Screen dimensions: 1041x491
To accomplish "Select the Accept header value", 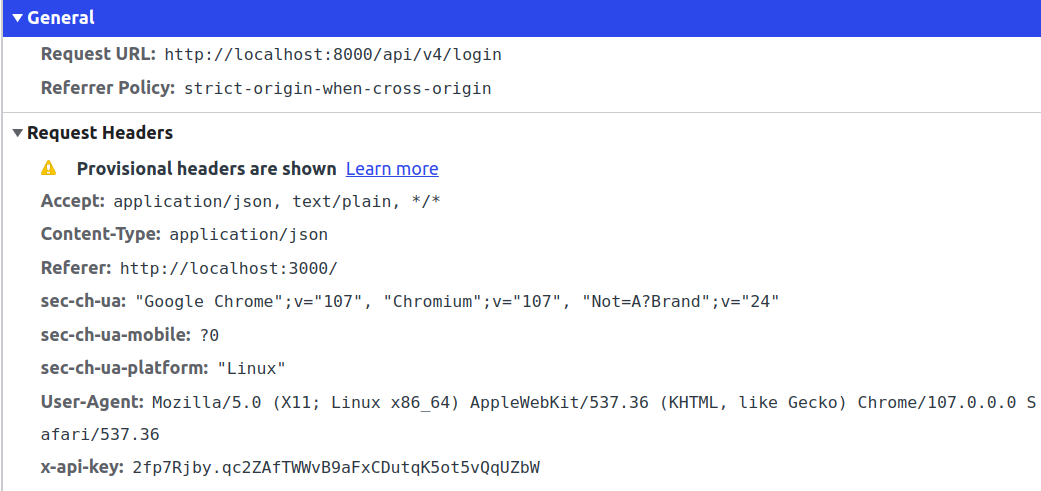I will click(x=278, y=202).
